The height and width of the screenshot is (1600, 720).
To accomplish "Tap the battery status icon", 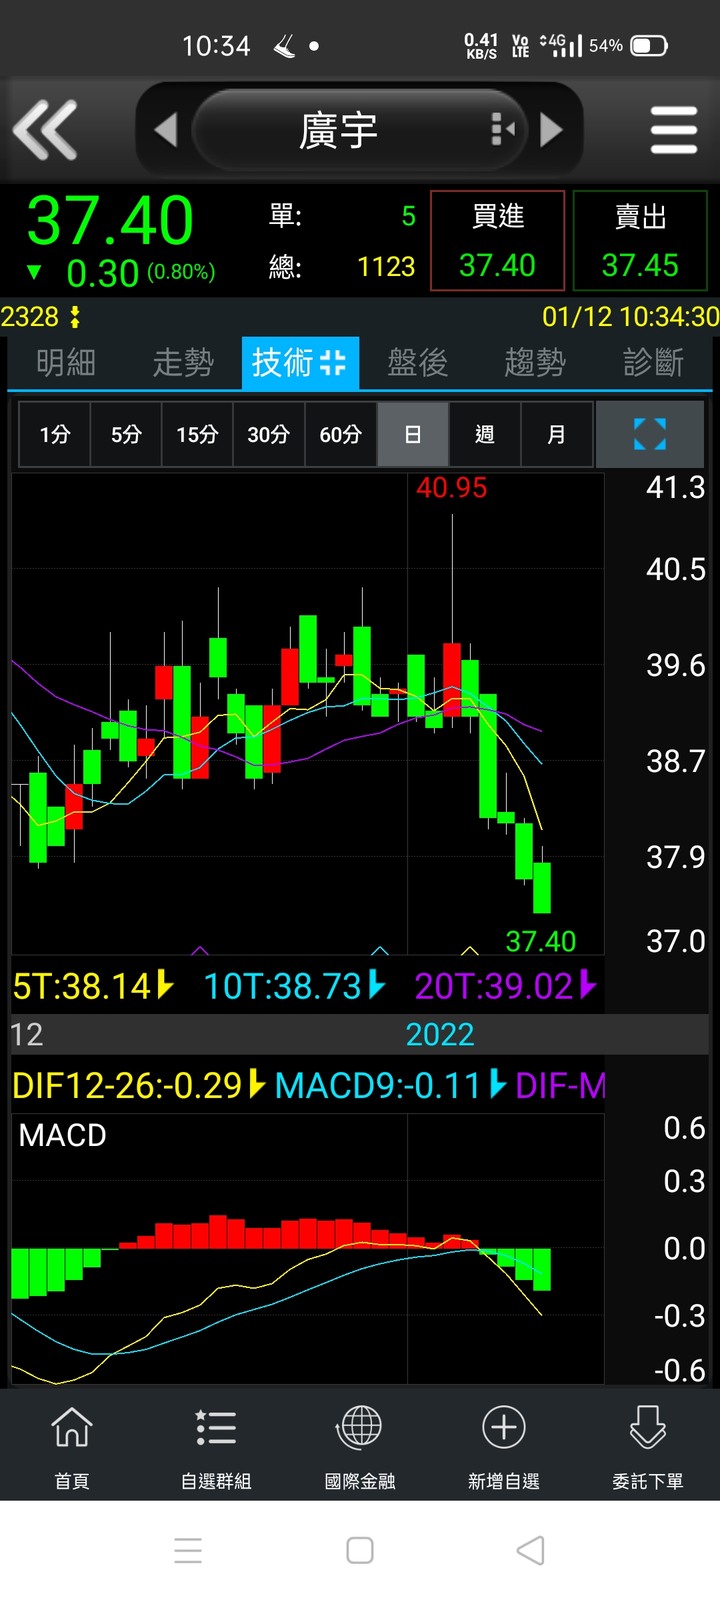I will [649, 46].
